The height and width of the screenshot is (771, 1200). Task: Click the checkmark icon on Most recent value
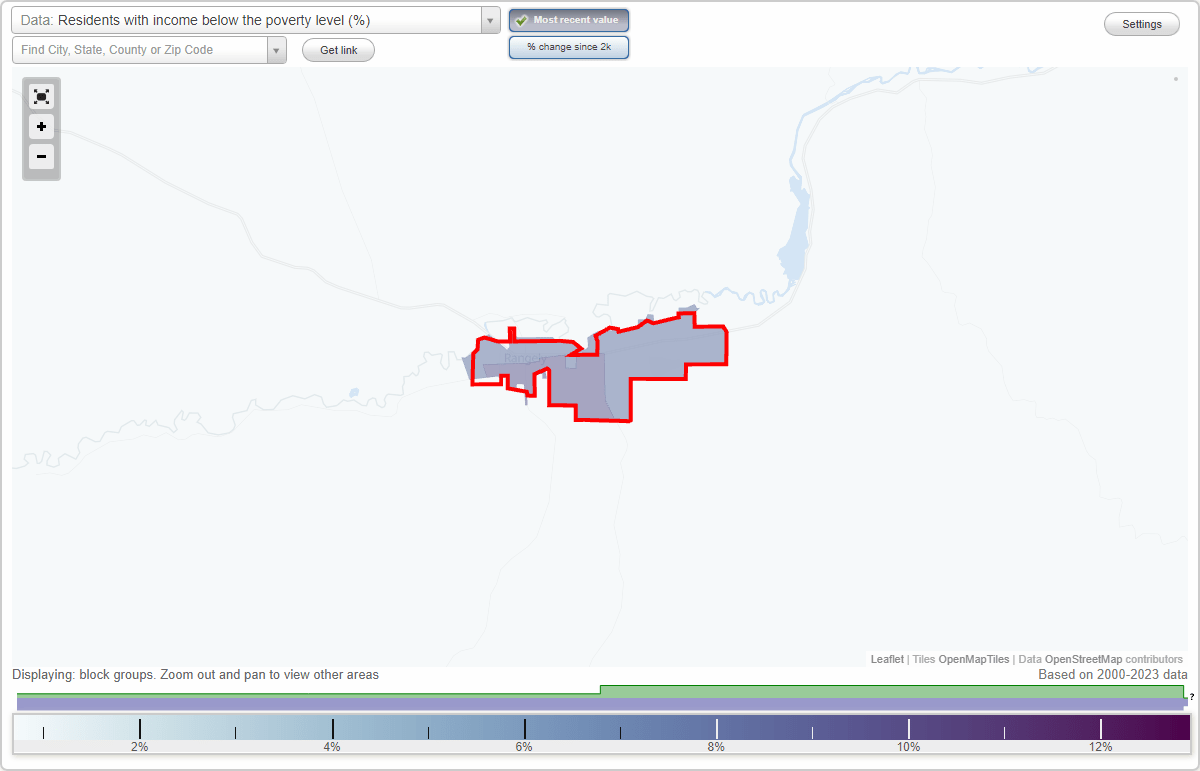click(520, 19)
